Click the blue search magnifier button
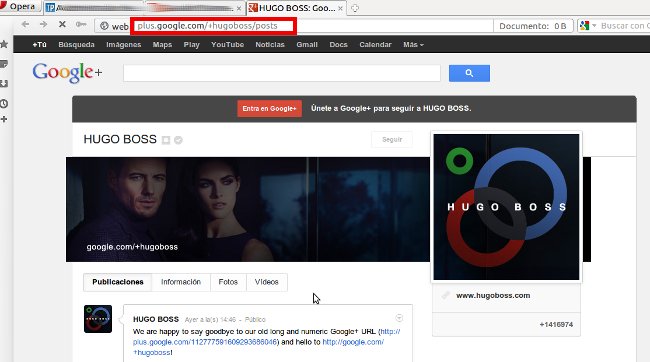This screenshot has height=362, width=650. pyautogui.click(x=469, y=73)
